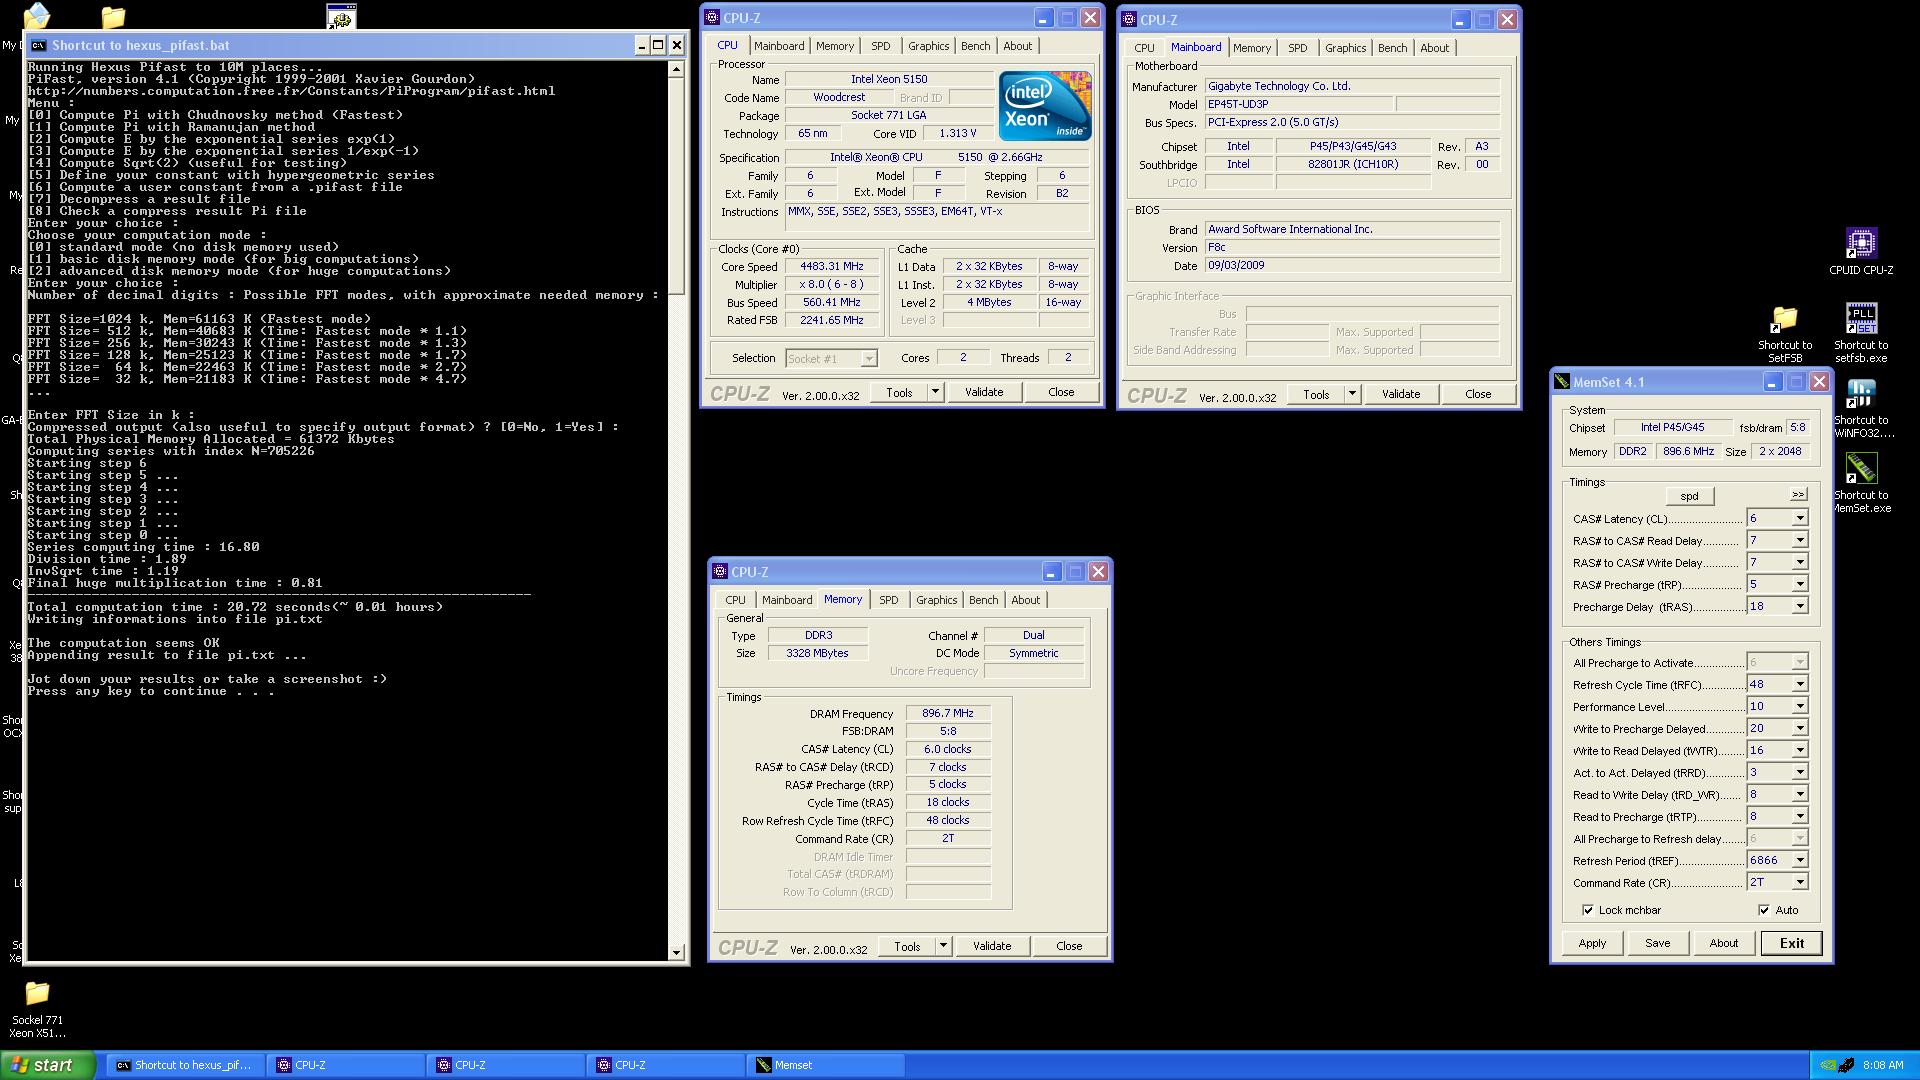Open the RAS# Precharge (tRP) dropdown
Screen dimensions: 1920x1080
1799,584
